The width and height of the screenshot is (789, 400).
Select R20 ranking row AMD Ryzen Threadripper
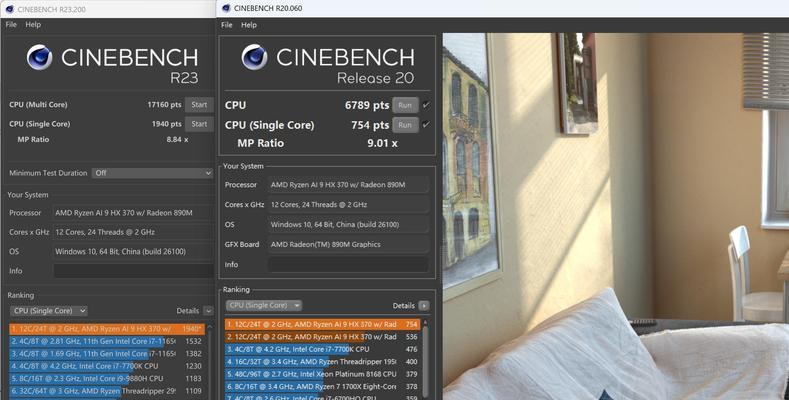(323, 362)
